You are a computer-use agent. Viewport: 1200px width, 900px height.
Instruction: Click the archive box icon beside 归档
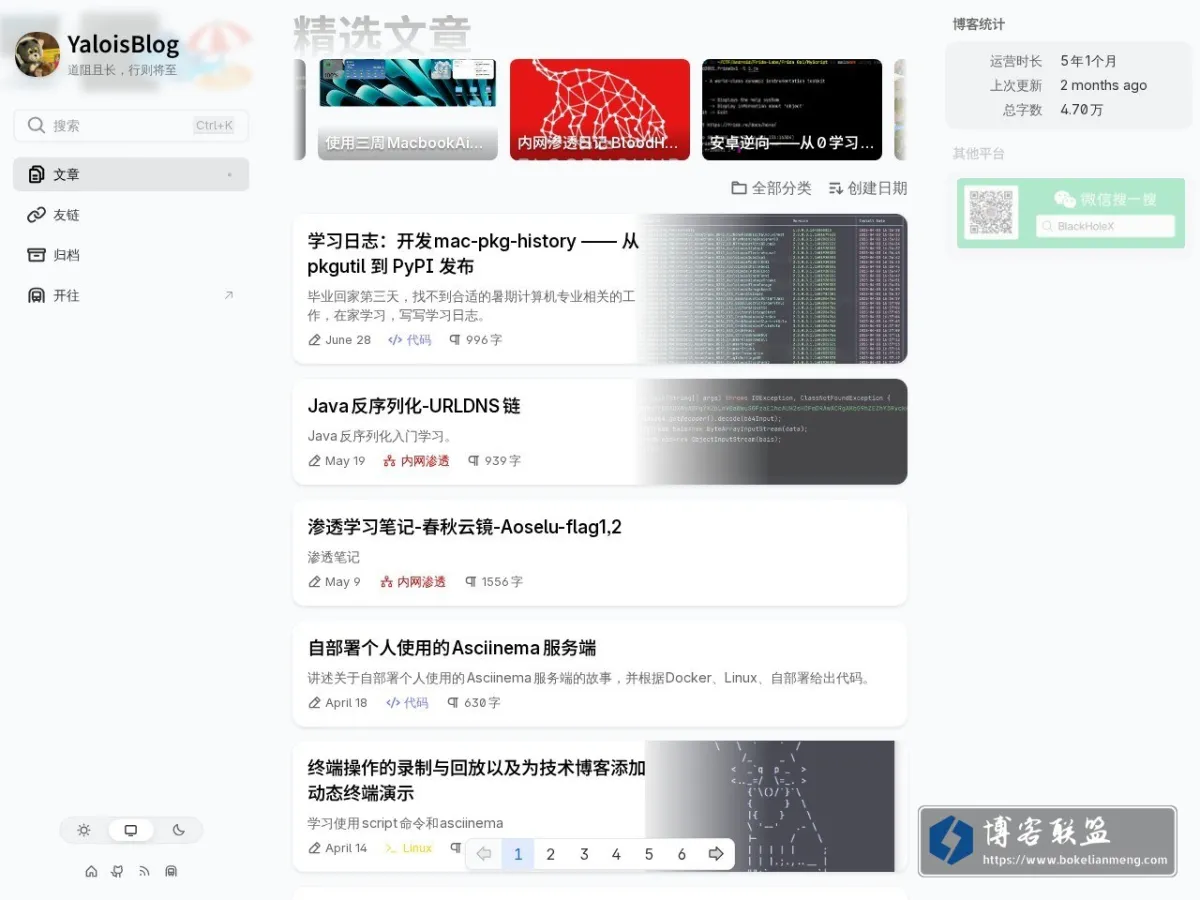tap(36, 255)
